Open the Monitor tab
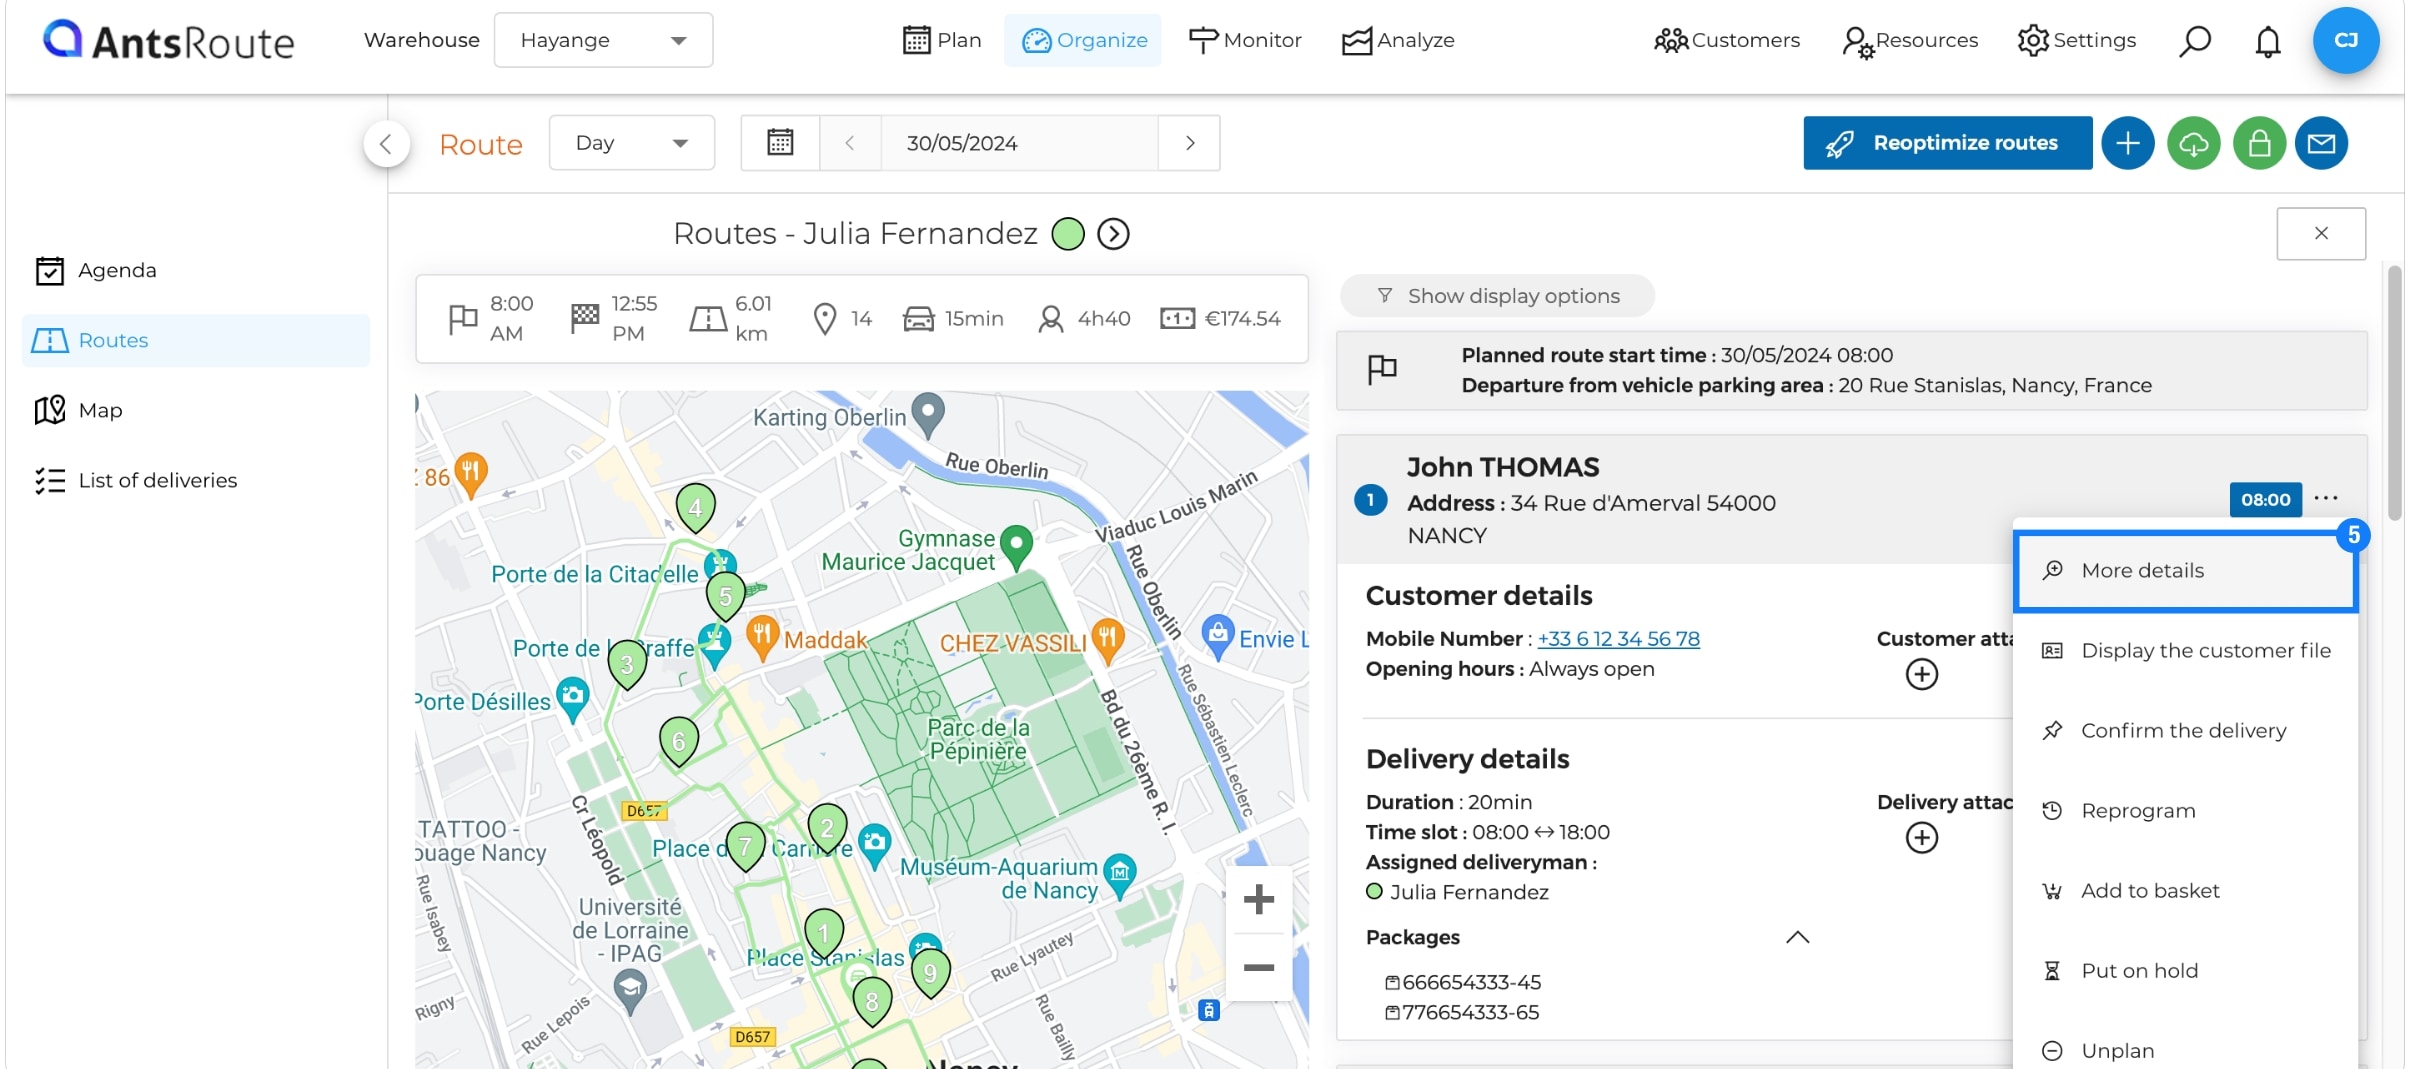 [x=1245, y=40]
